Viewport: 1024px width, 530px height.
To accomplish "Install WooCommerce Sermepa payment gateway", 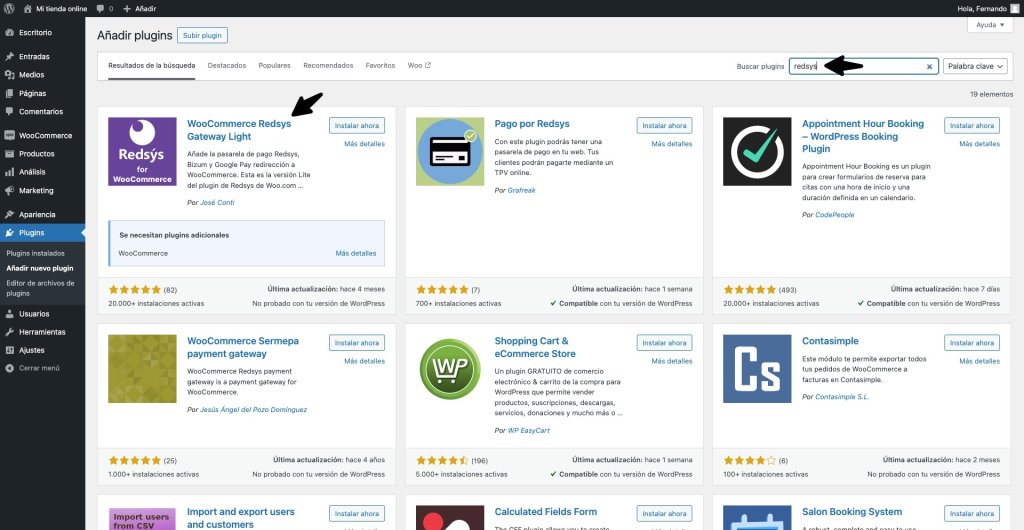I will [357, 343].
